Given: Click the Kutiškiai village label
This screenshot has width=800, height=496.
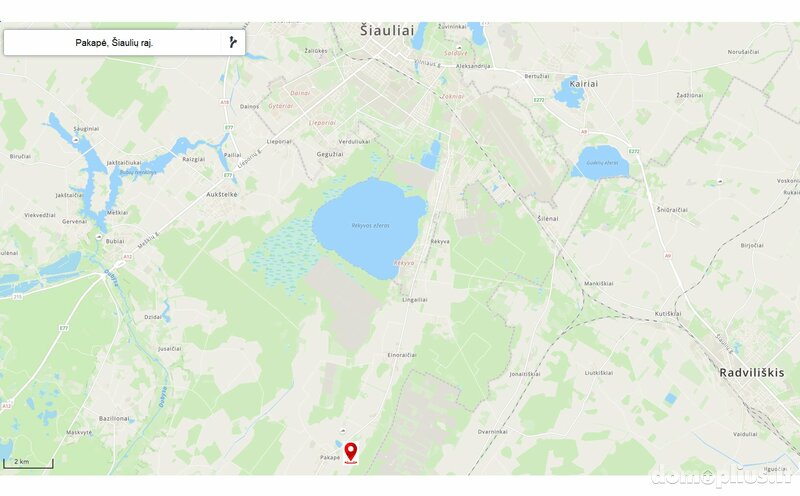Looking at the screenshot, I should (668, 314).
